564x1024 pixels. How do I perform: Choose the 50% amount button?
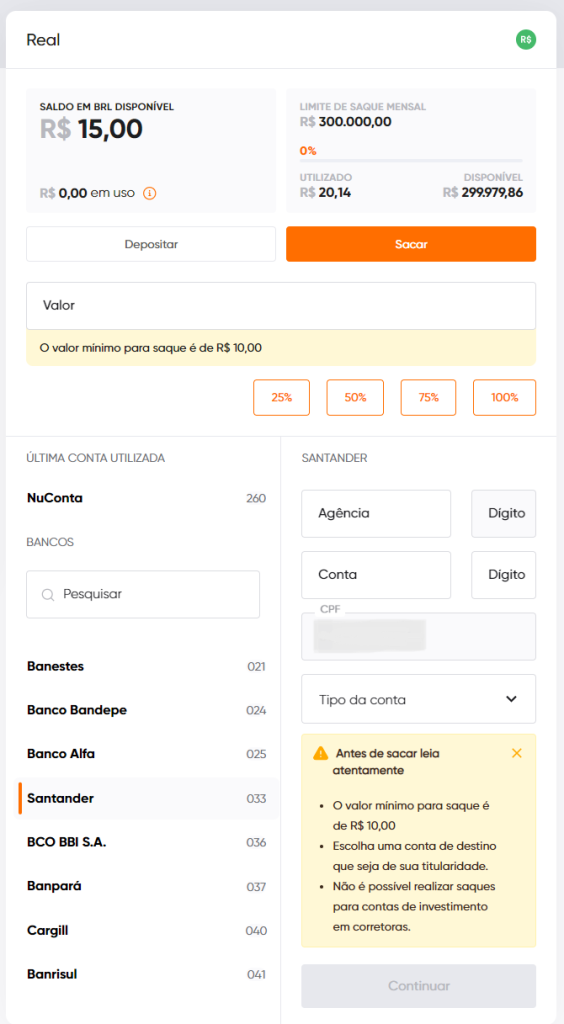pos(355,398)
